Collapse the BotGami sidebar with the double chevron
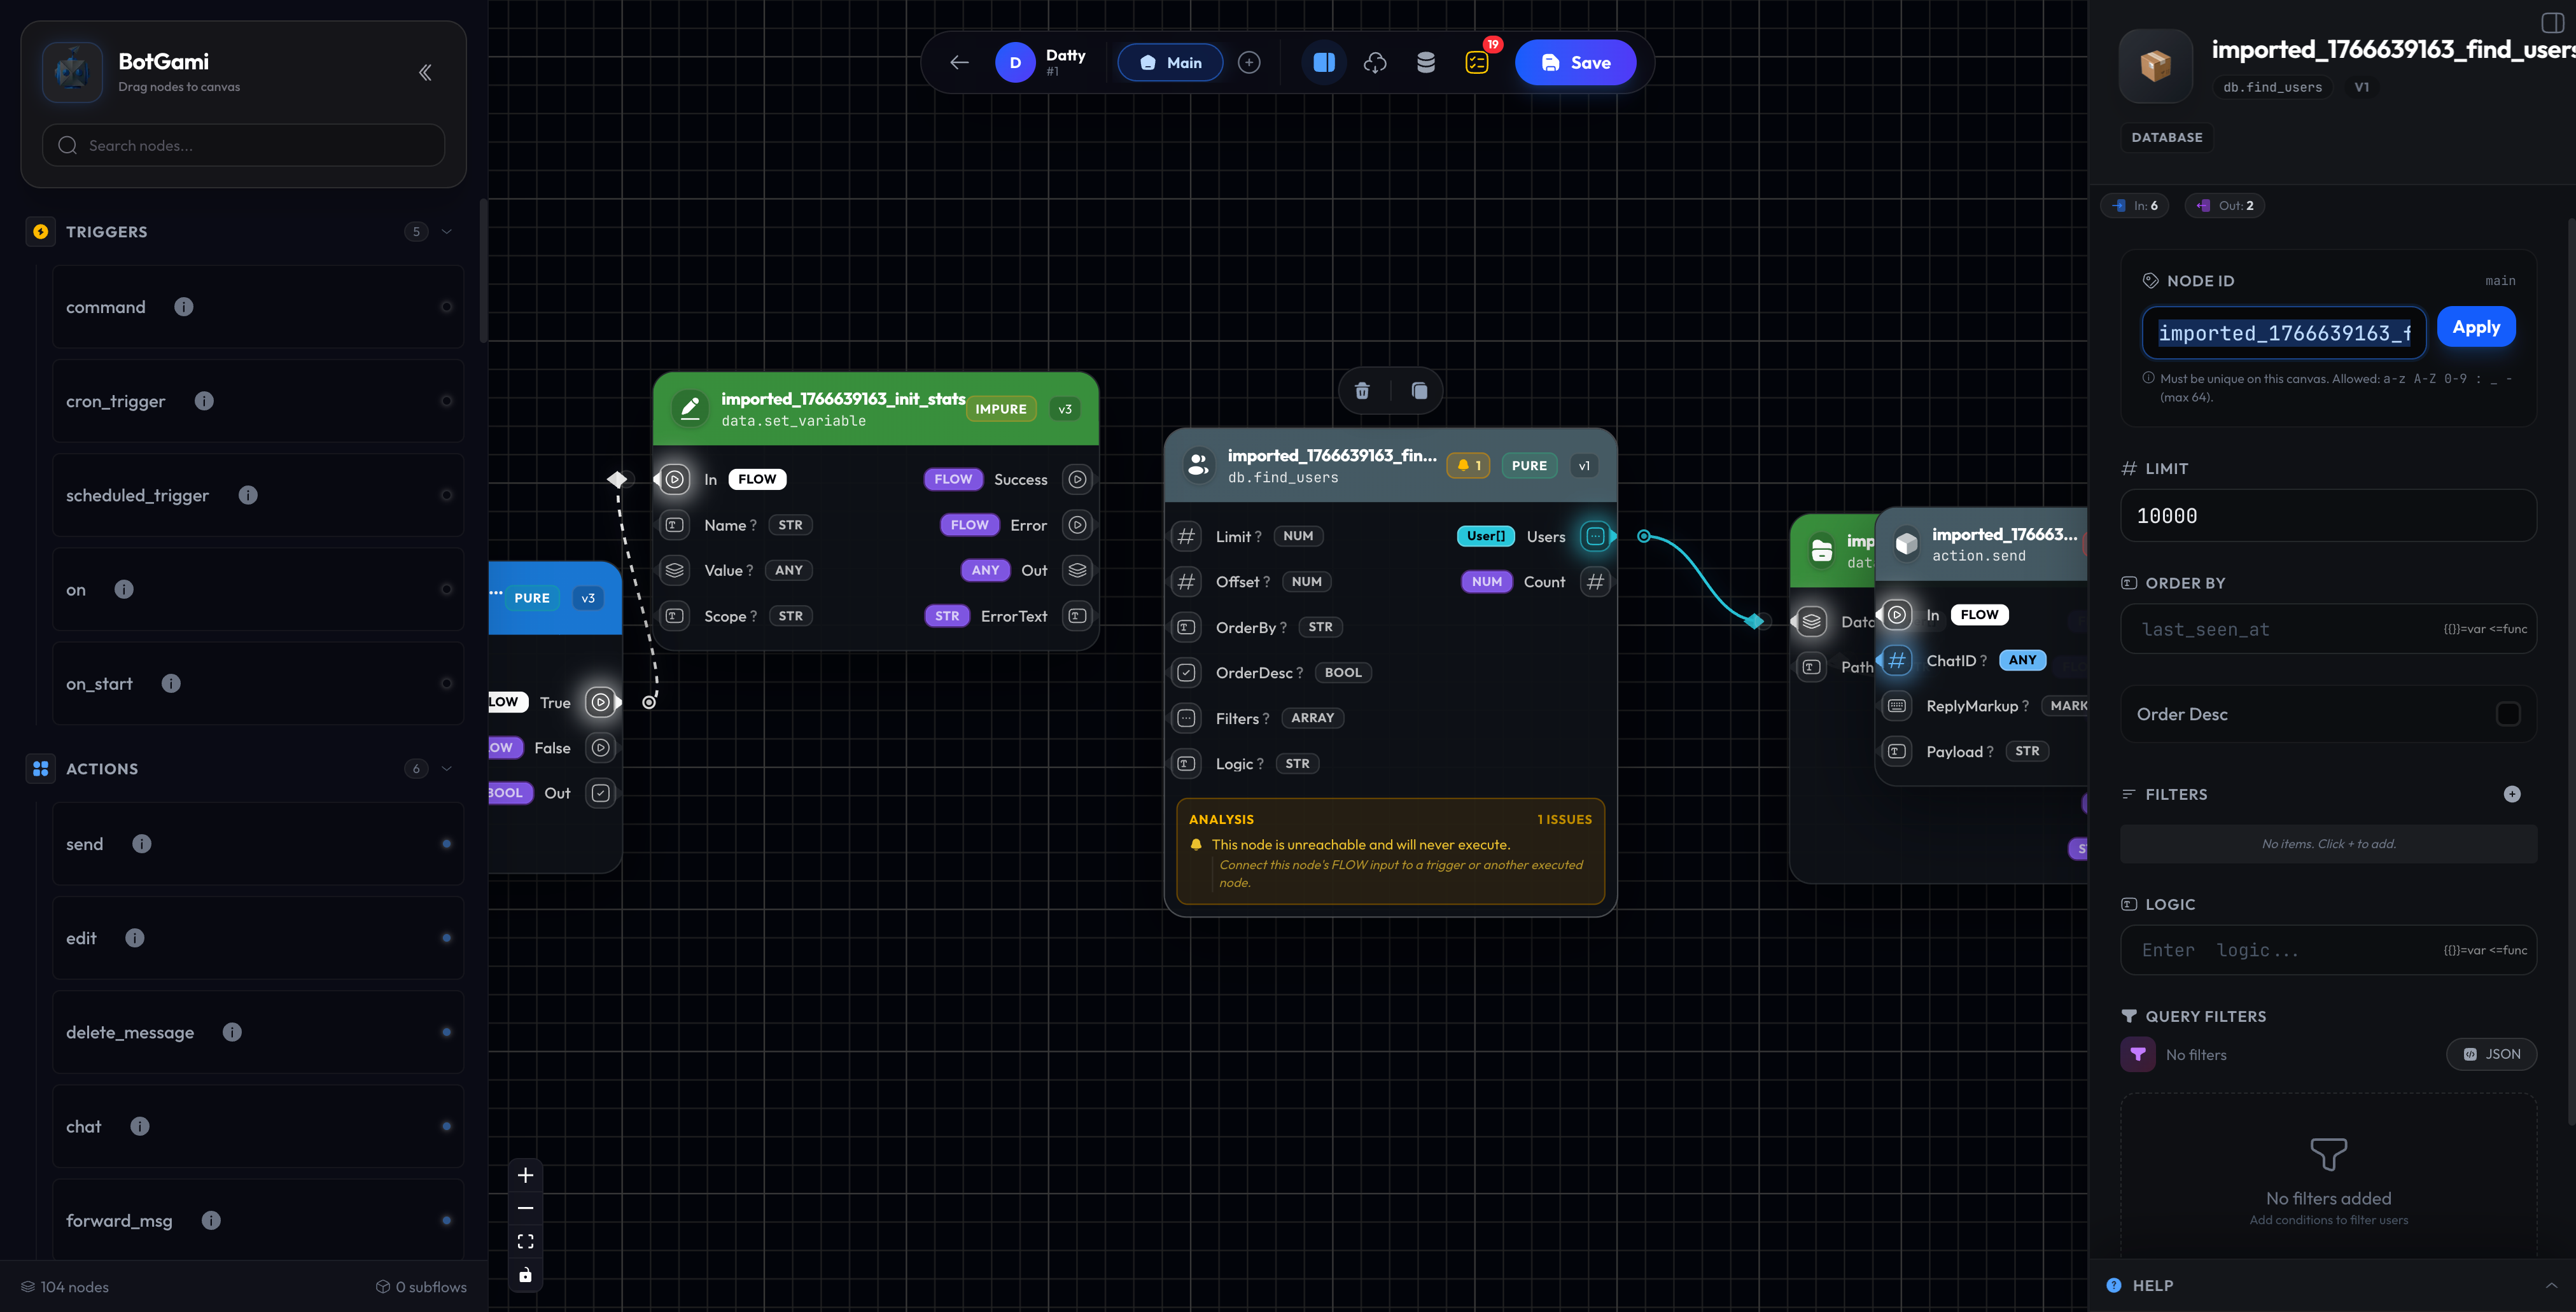The image size is (2576, 1312). pyautogui.click(x=424, y=72)
